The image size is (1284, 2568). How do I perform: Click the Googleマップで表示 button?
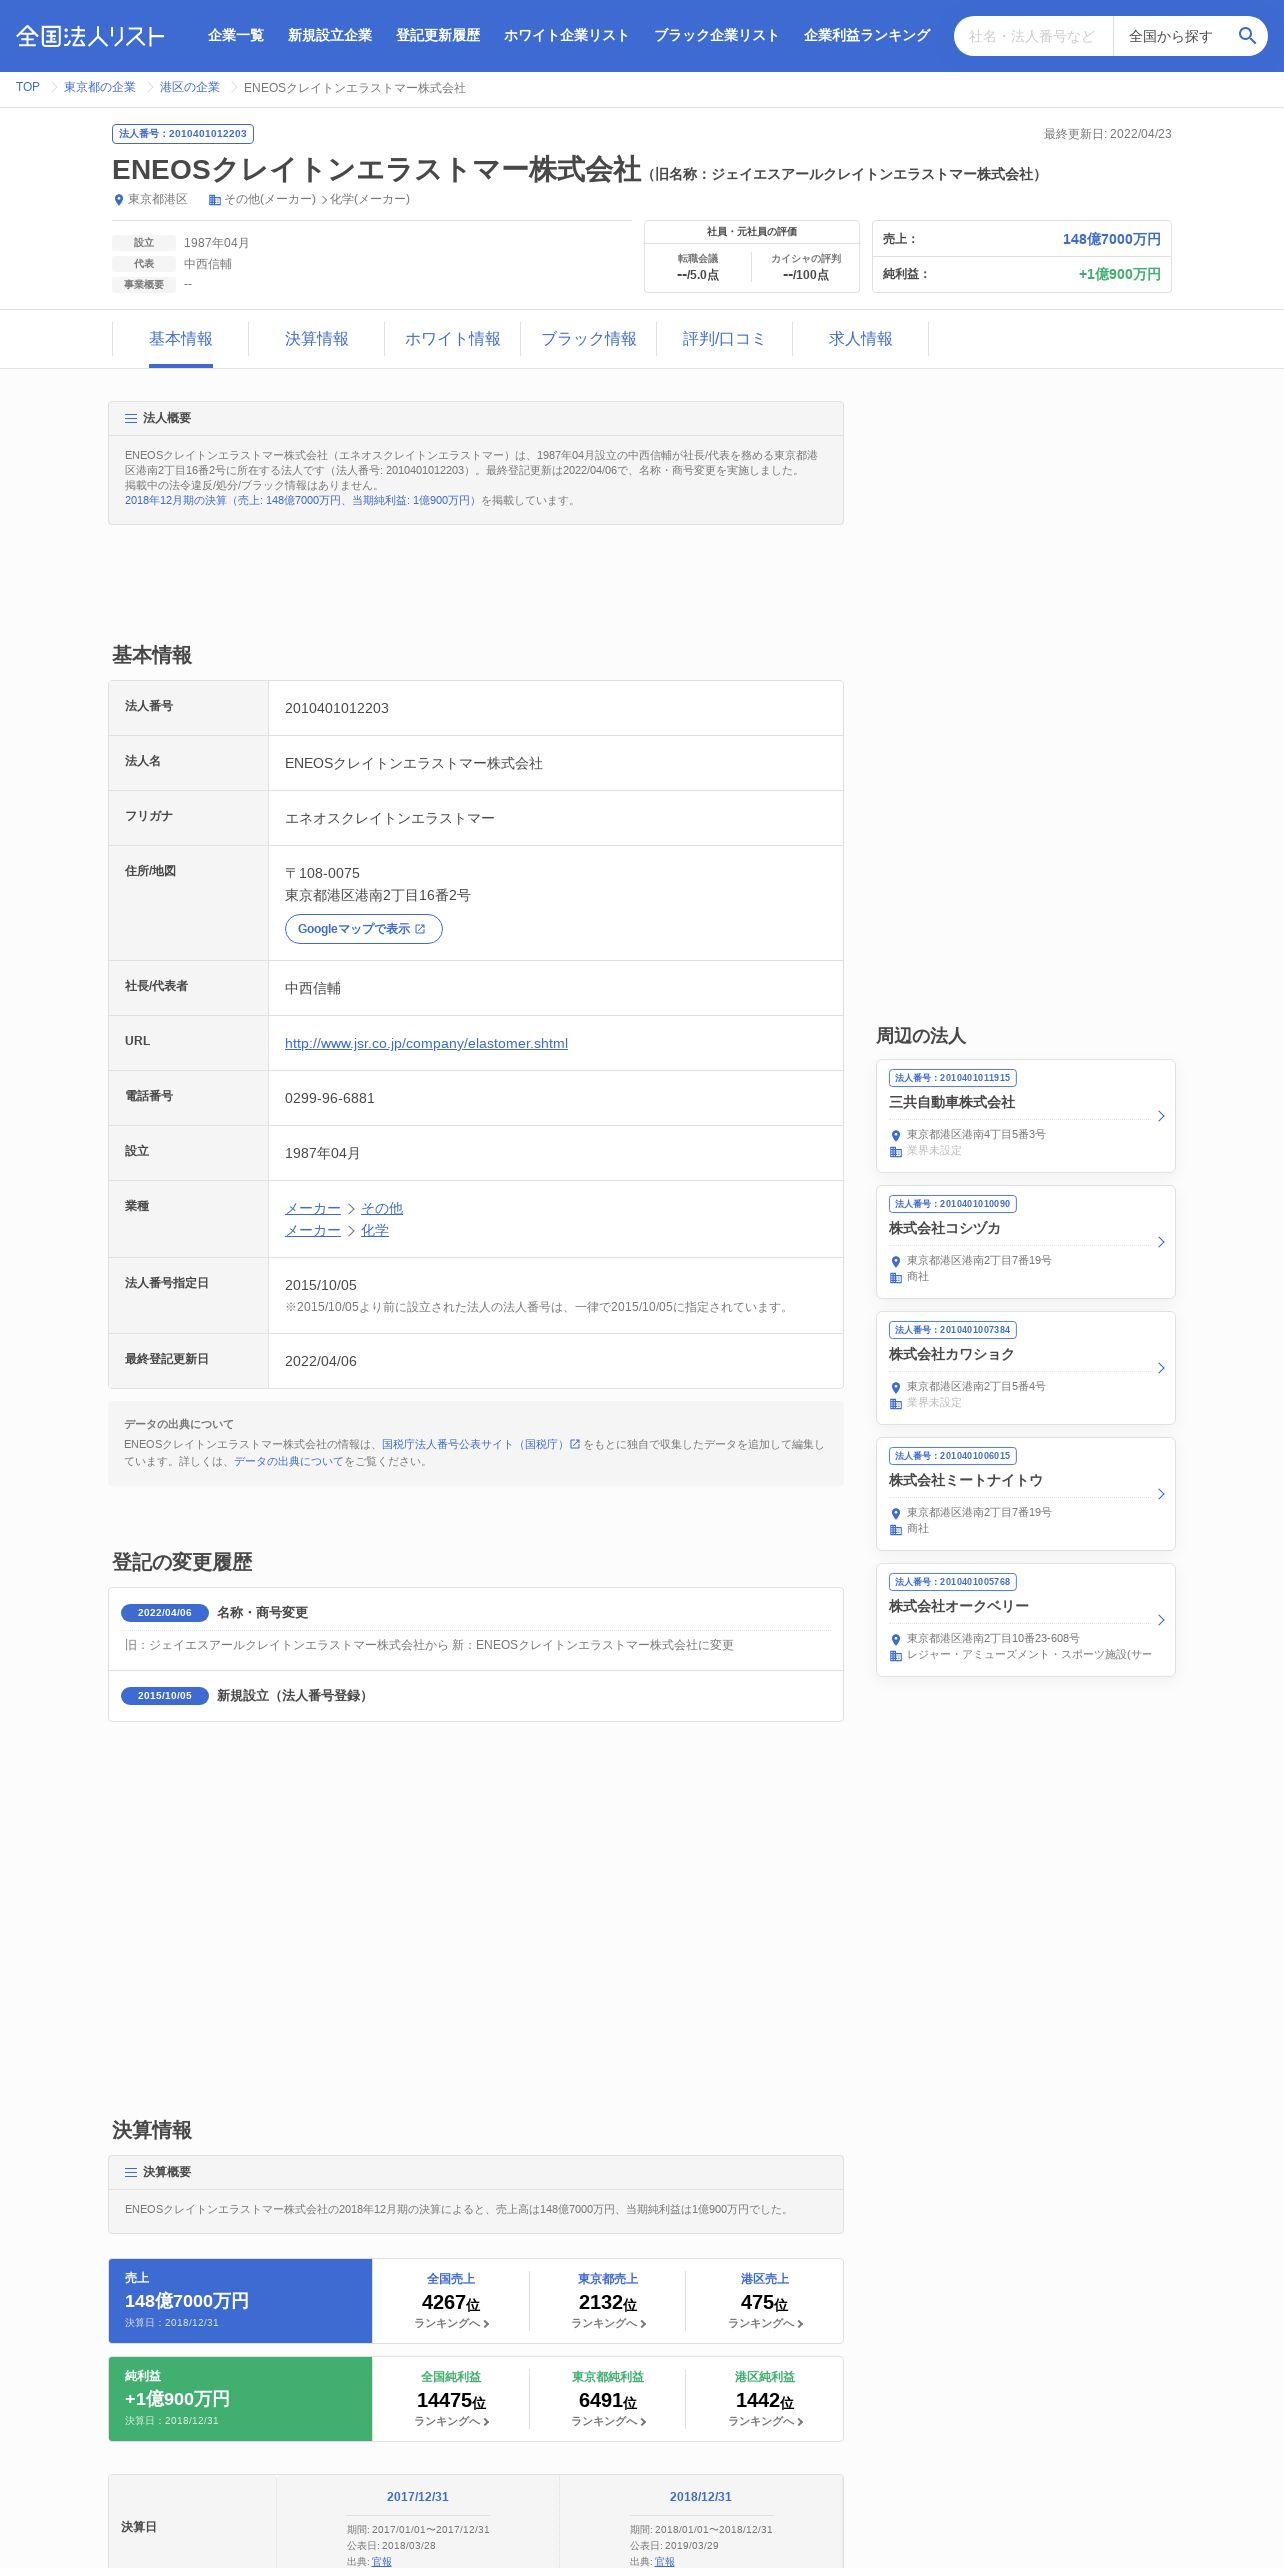point(364,929)
